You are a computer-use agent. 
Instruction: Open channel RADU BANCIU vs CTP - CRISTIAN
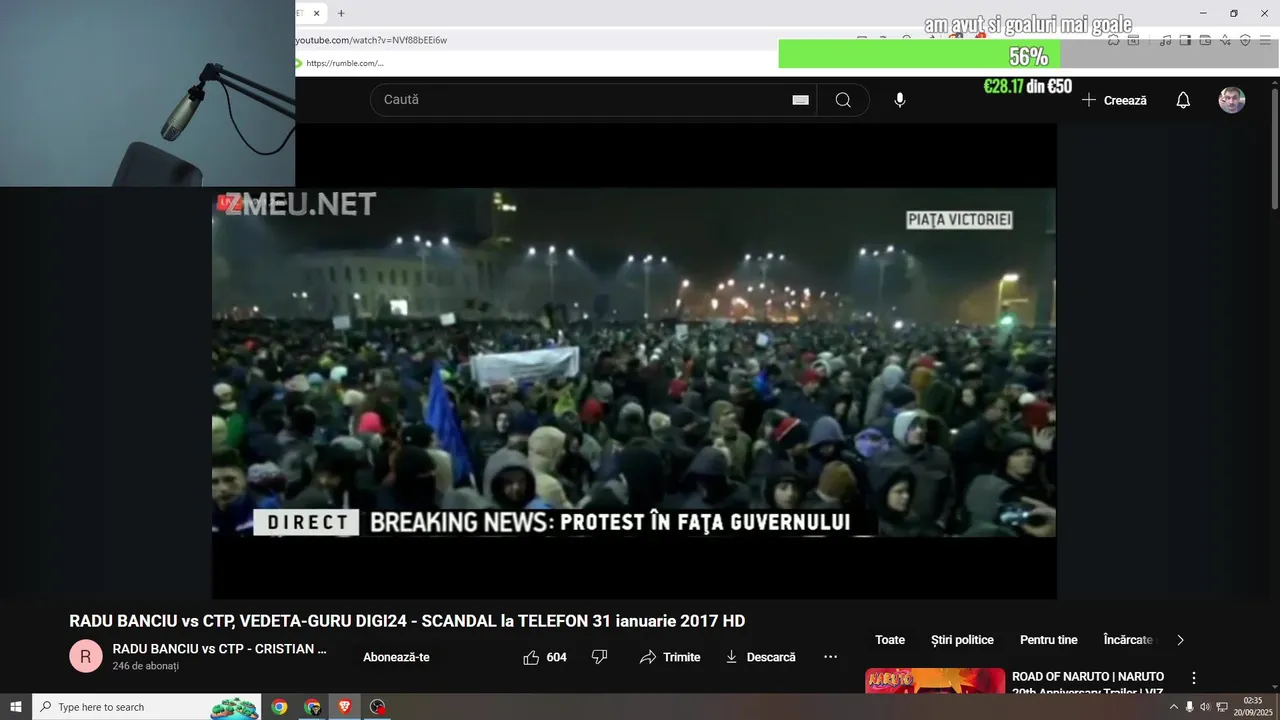220,649
